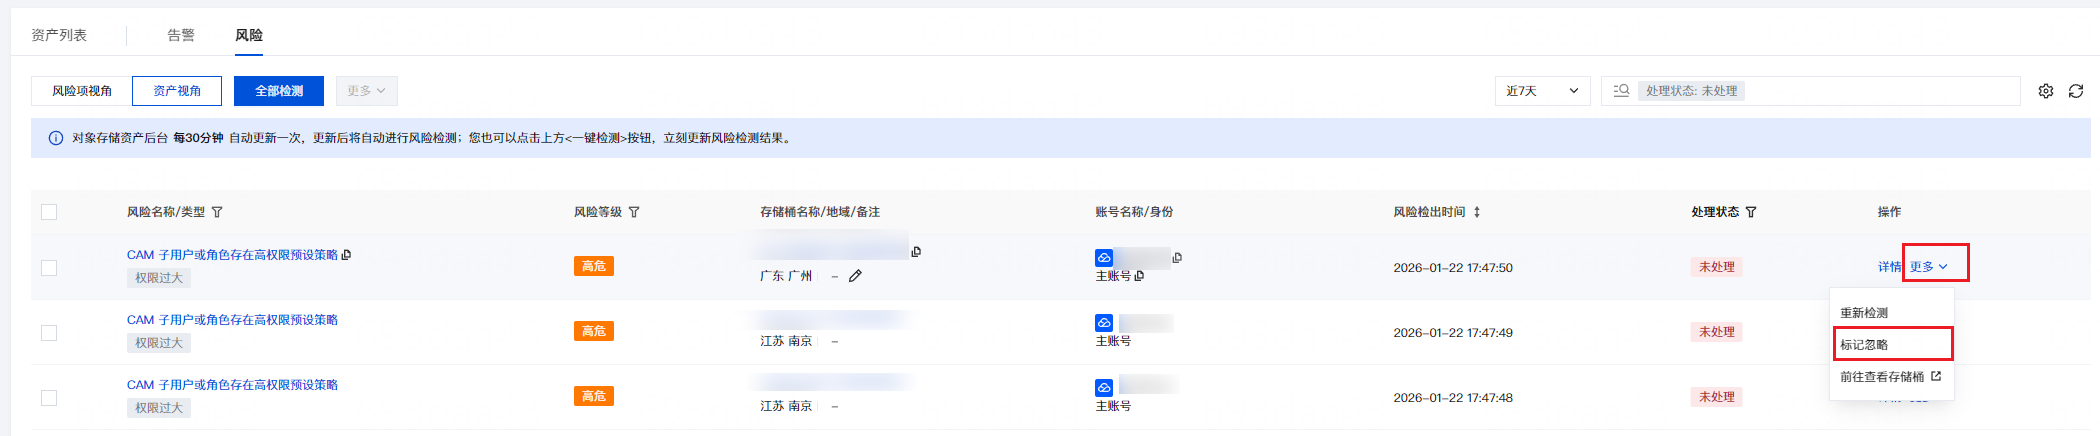2100x436 pixels.
Task: Filter by 风险名称/类型 funnel icon
Action: pyautogui.click(x=217, y=212)
